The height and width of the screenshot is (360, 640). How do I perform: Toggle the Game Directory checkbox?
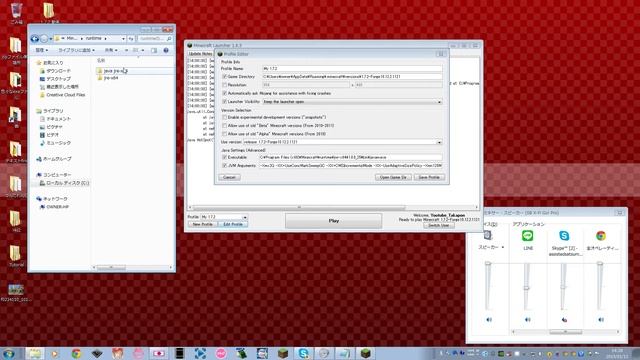pos(224,76)
